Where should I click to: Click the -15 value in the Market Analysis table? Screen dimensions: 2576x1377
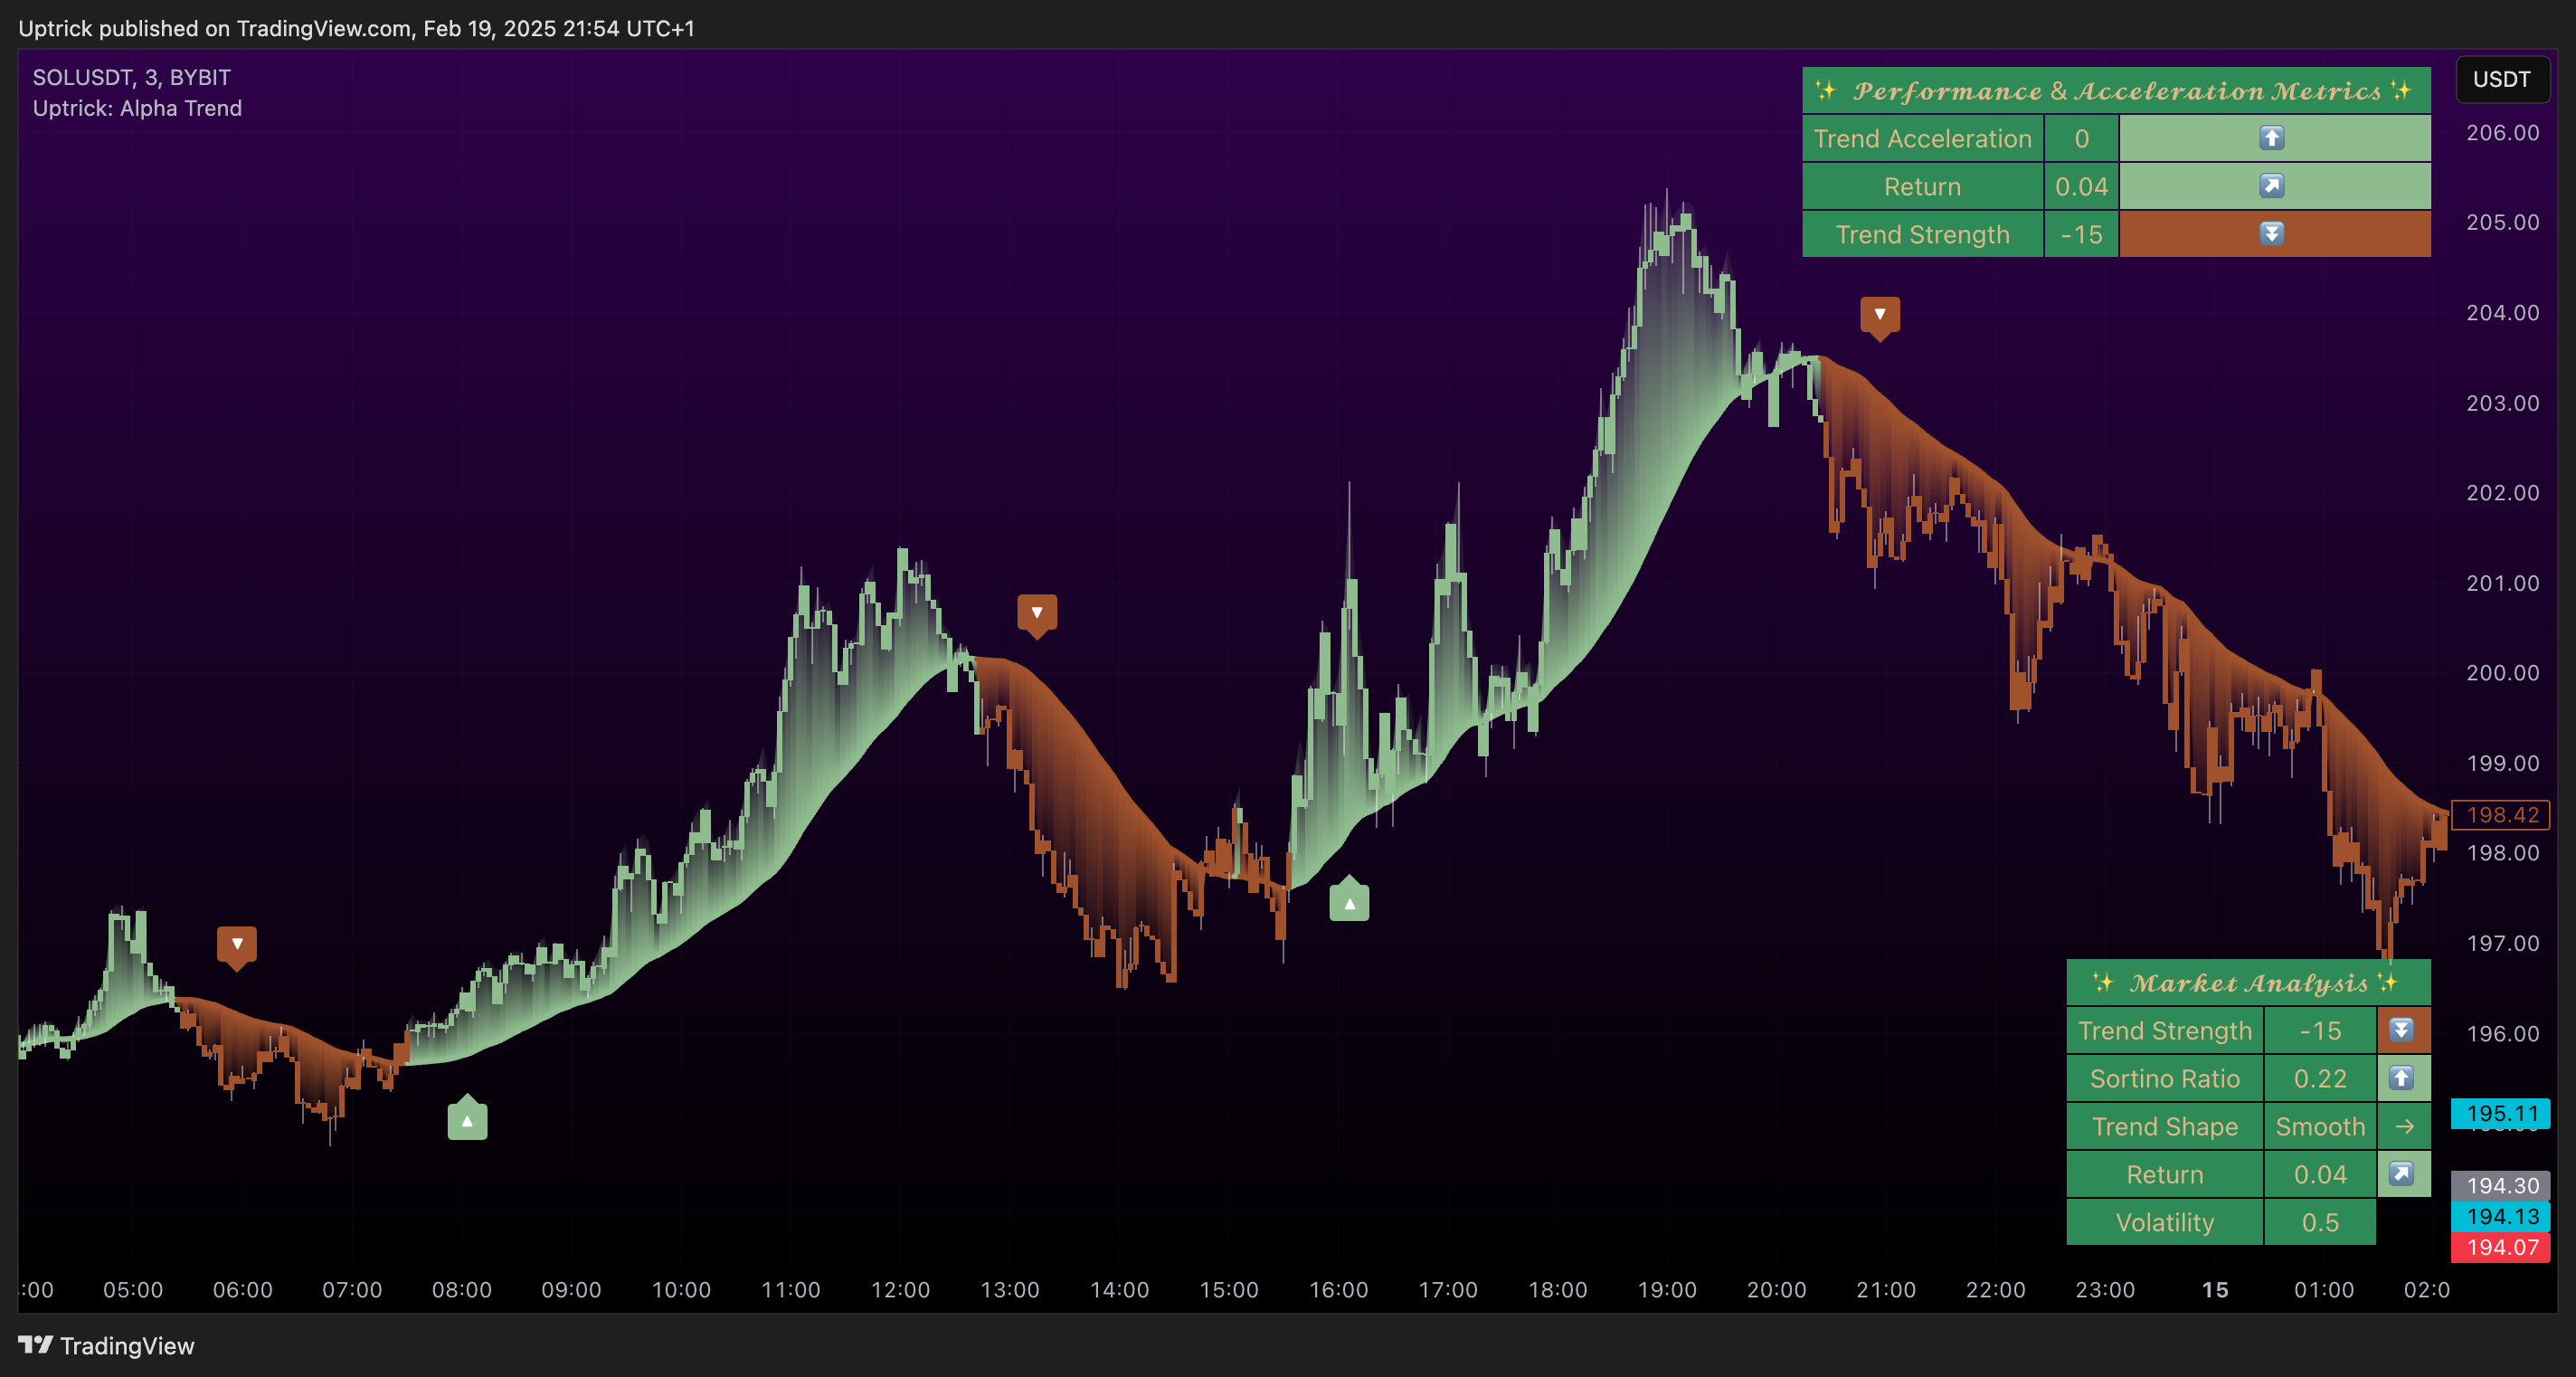(x=2320, y=1030)
